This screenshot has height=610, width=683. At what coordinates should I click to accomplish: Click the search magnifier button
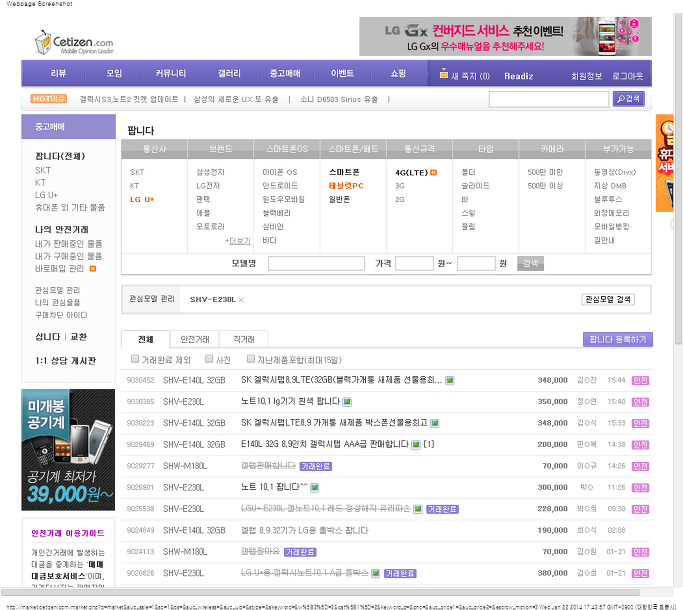click(x=628, y=99)
